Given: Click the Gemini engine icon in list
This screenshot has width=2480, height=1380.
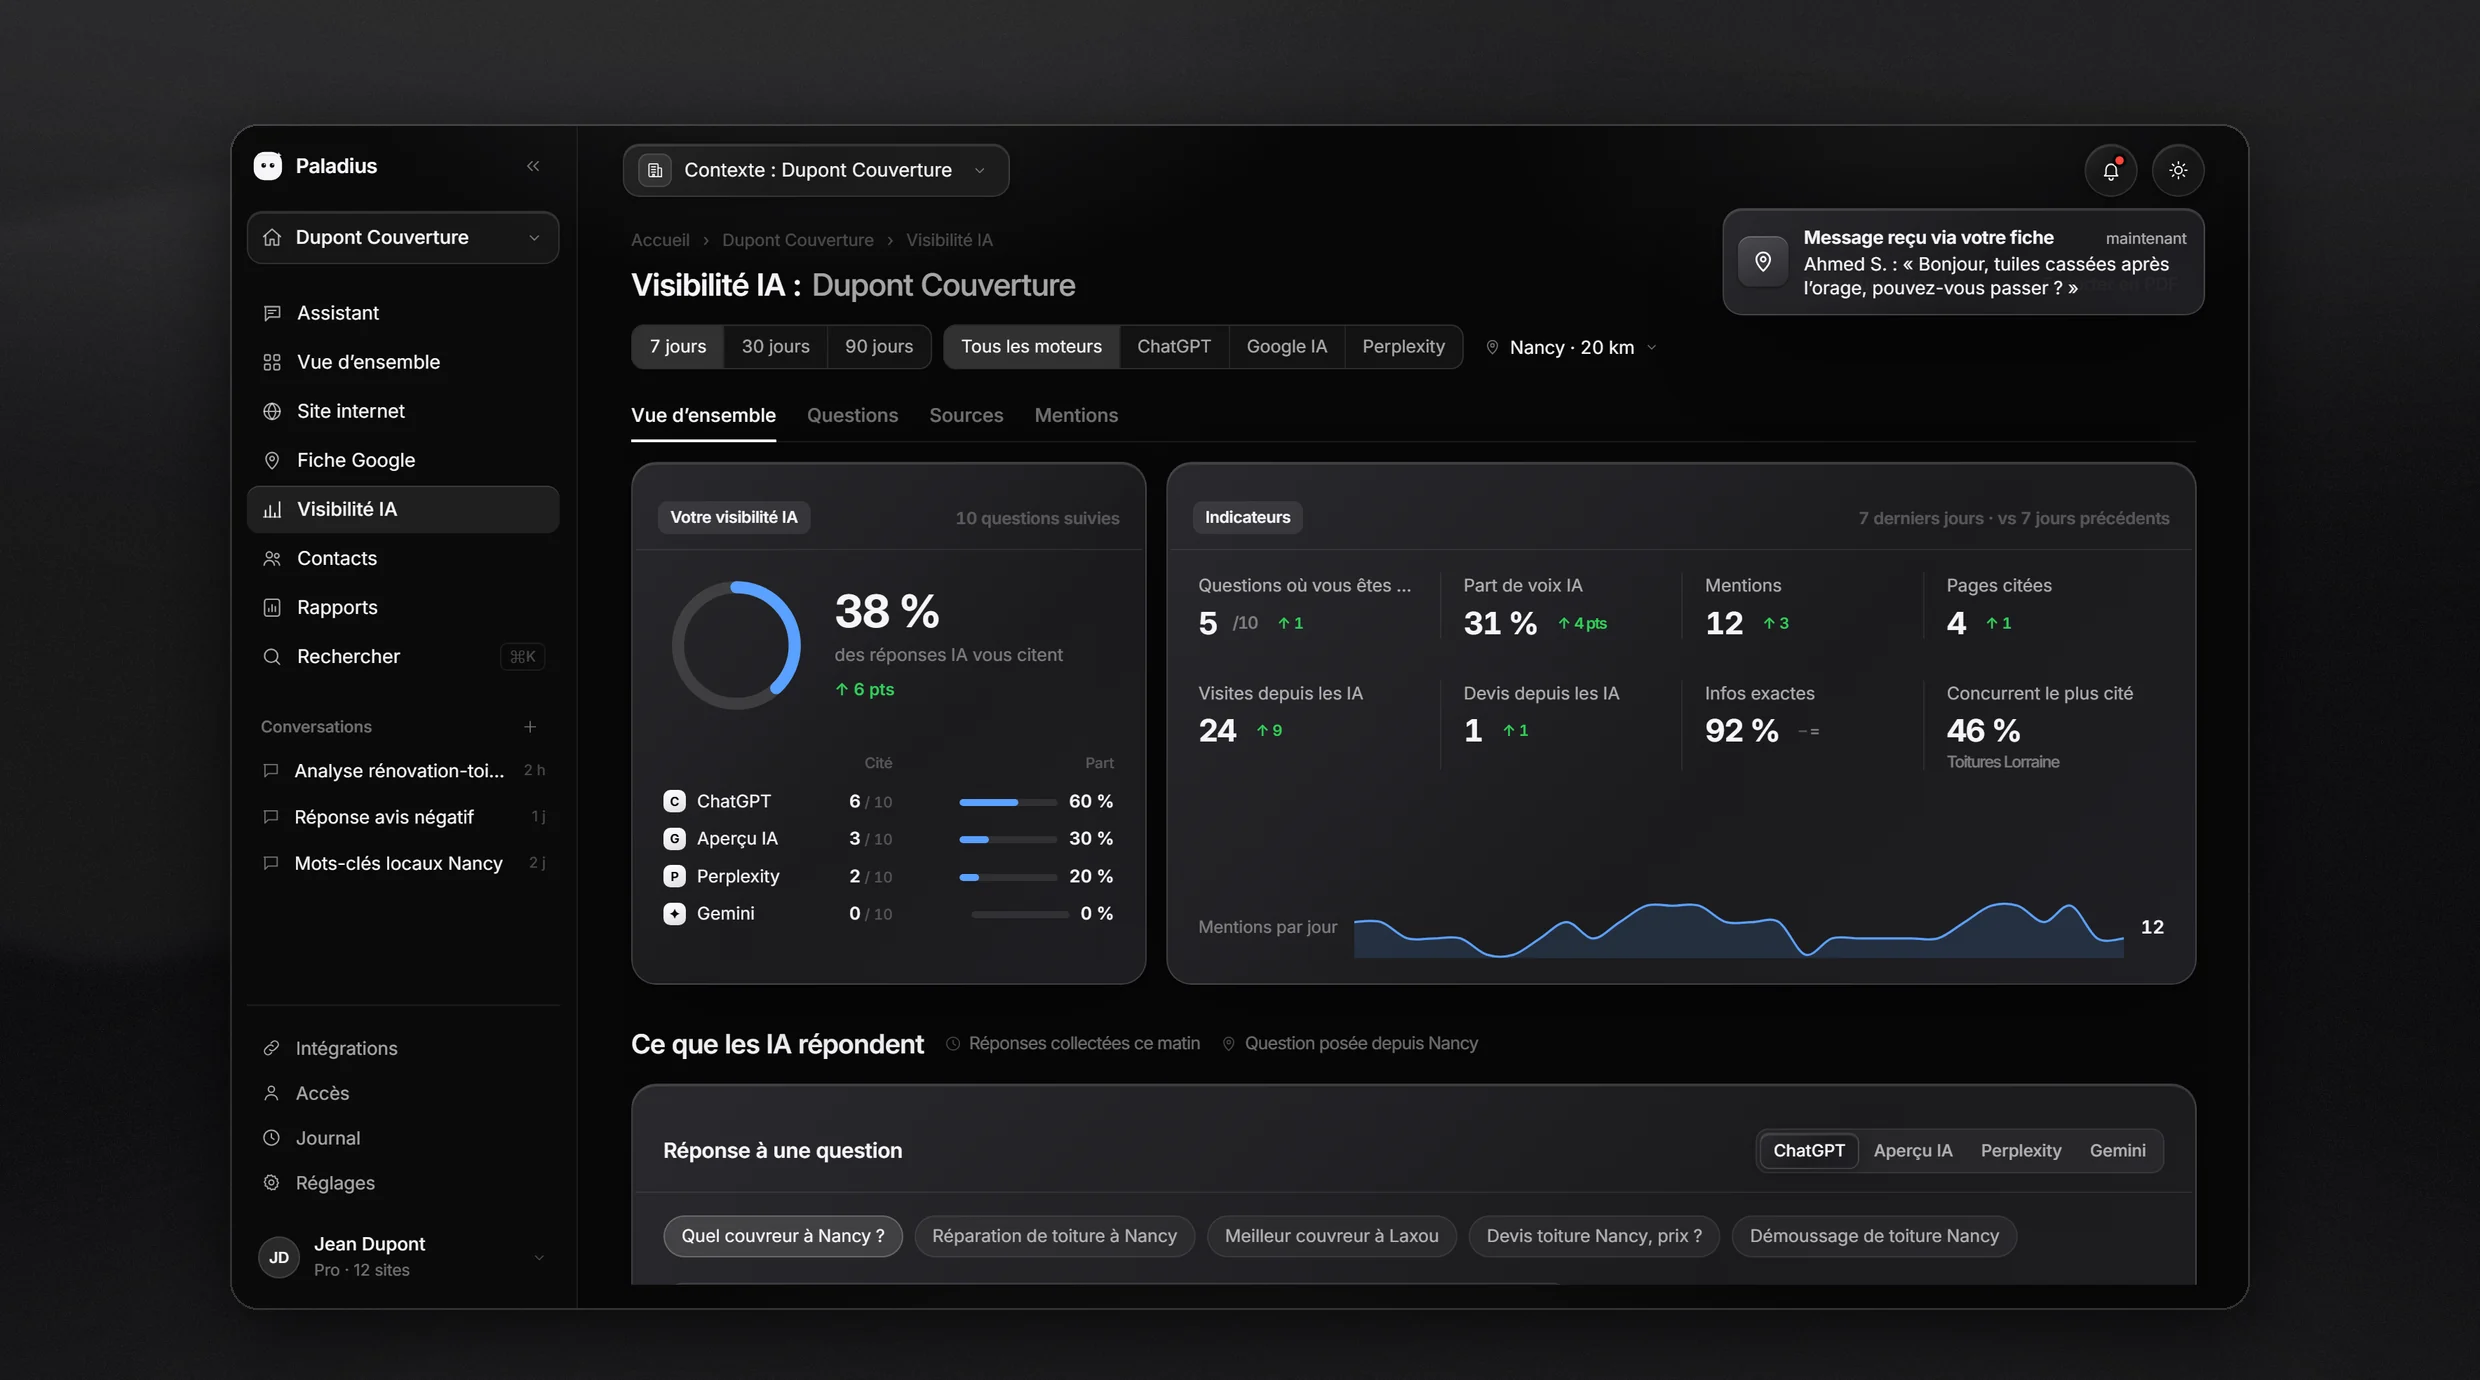Looking at the screenshot, I should coord(675,913).
